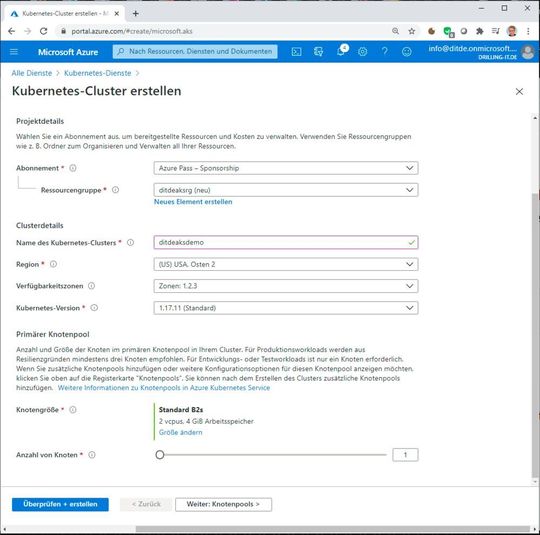The width and height of the screenshot is (540, 535).
Task: Focus the cluster name field ditdeaksdemo
Action: (x=286, y=243)
